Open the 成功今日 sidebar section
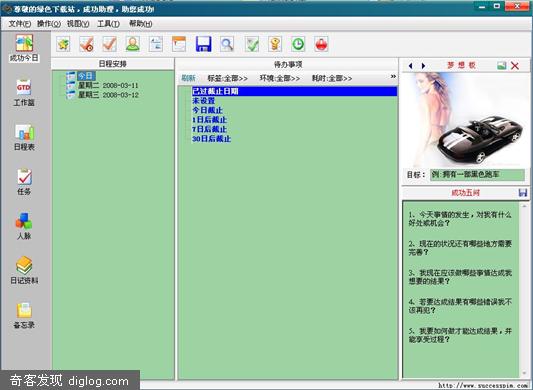 pos(24,48)
